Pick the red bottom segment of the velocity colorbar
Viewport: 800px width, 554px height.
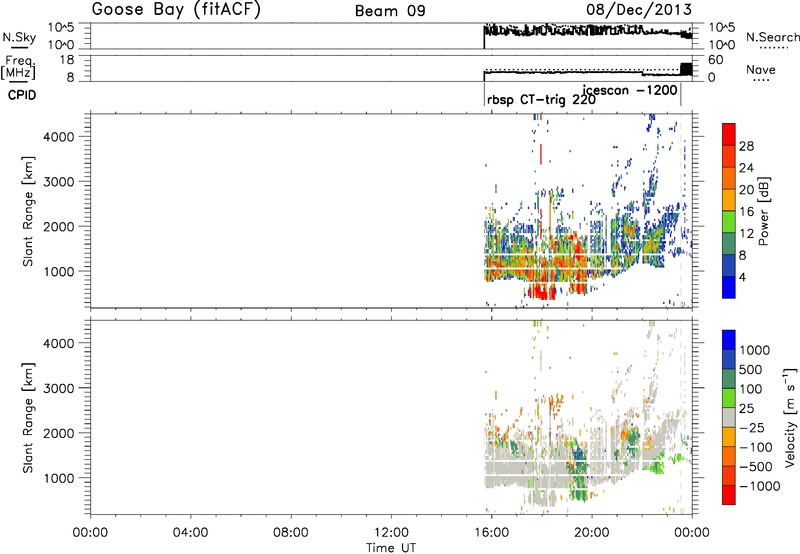729,495
